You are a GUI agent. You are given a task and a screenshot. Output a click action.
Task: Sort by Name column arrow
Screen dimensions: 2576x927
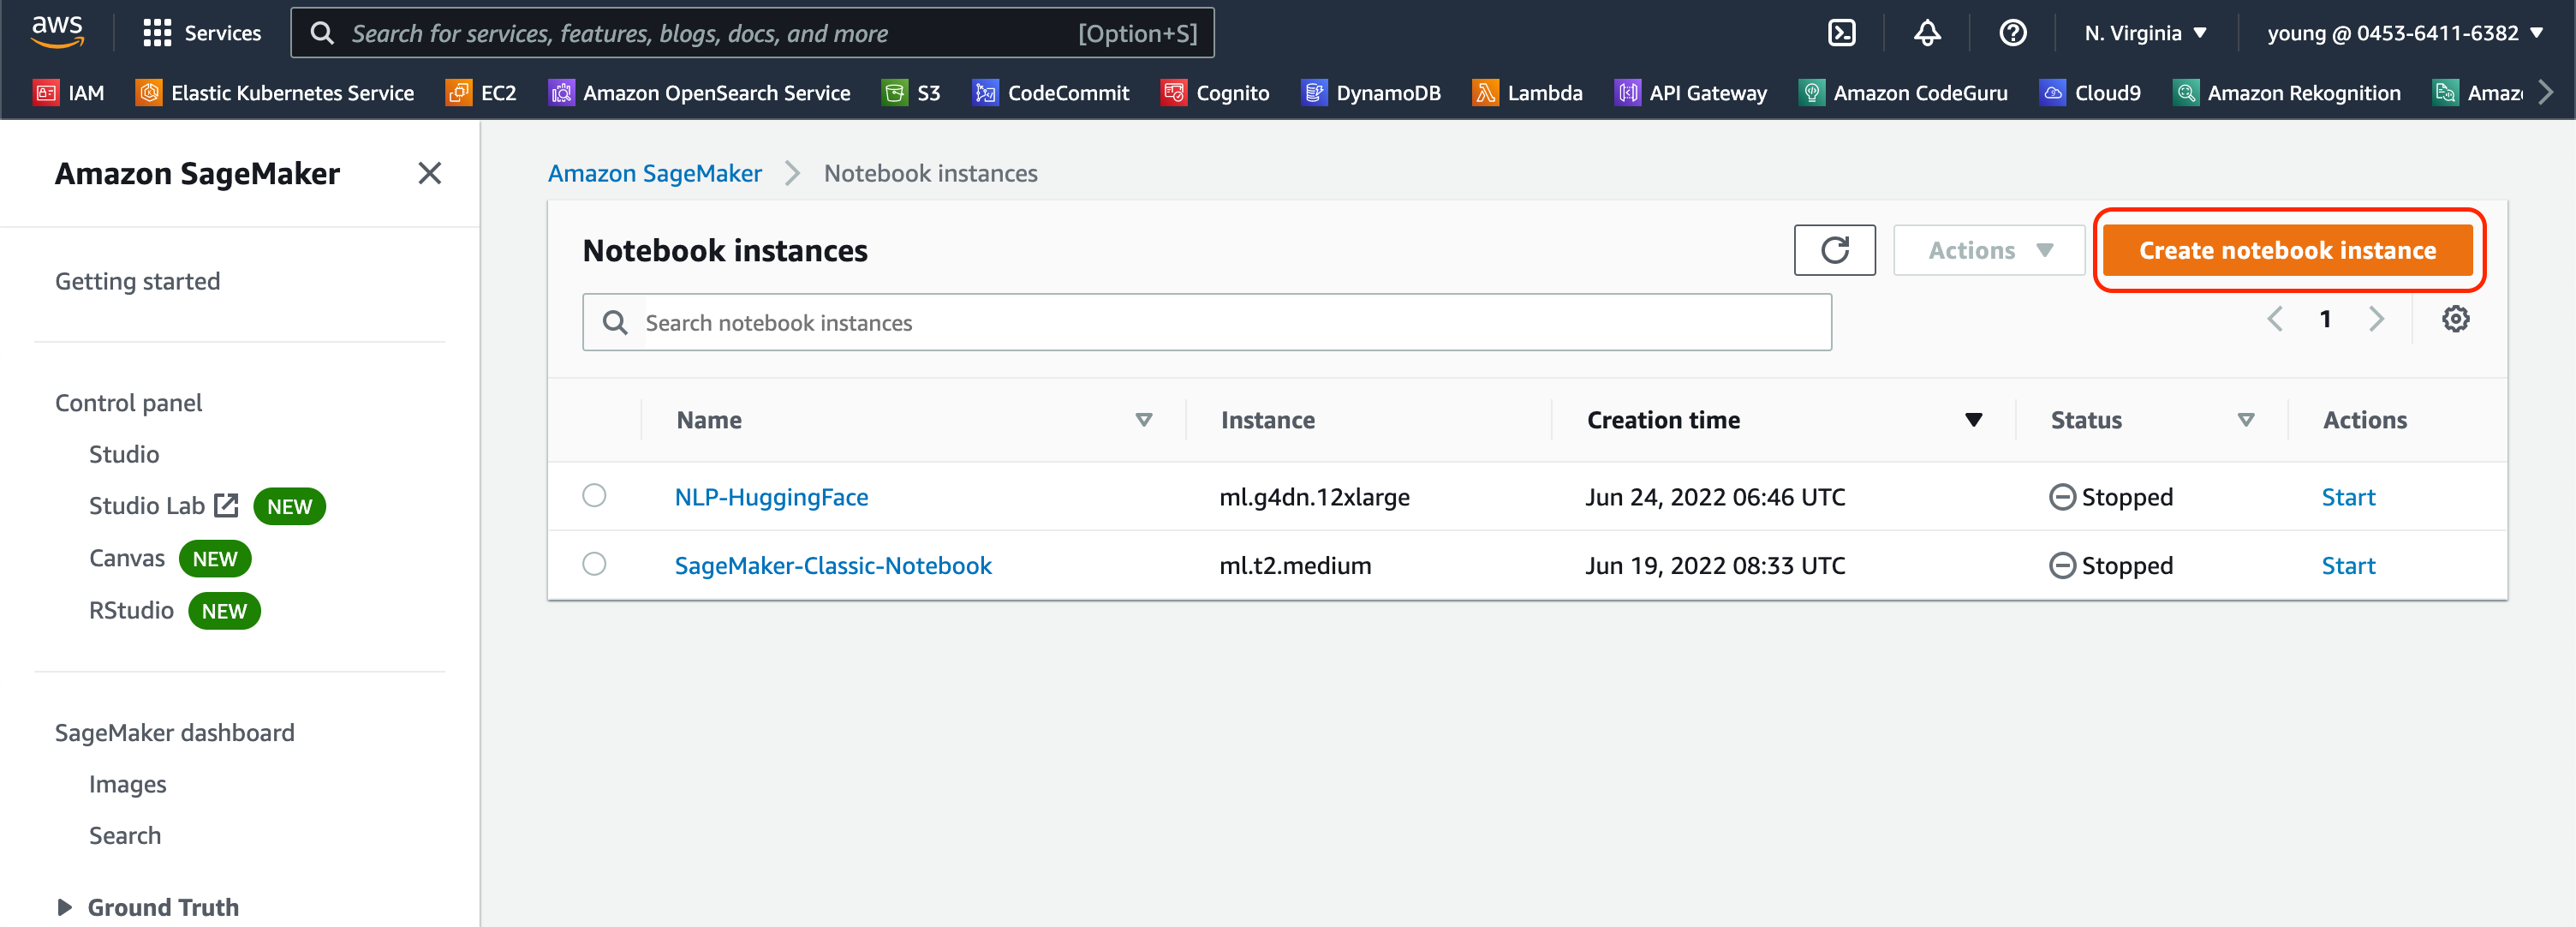coord(1143,420)
